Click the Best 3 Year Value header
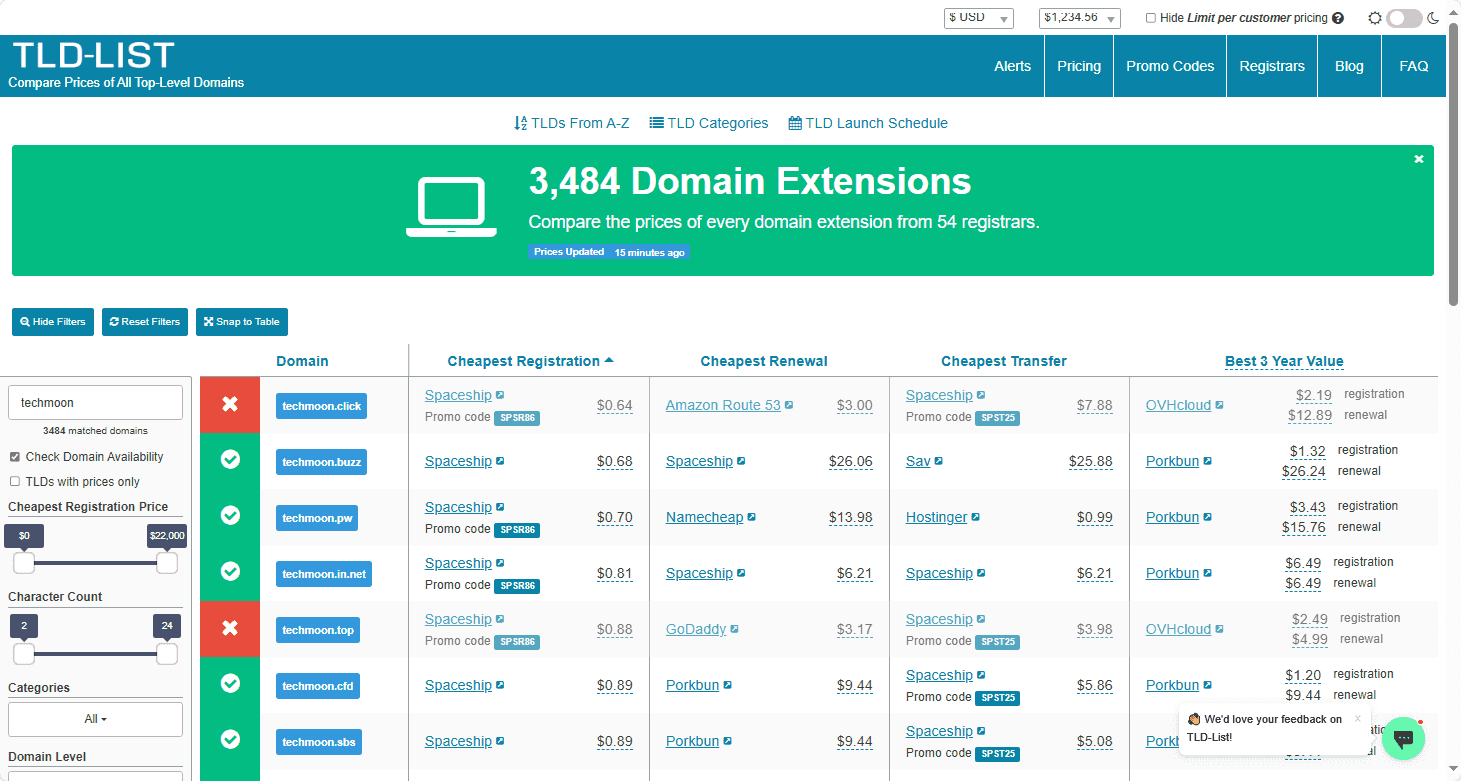The image size is (1461, 781). click(1284, 361)
